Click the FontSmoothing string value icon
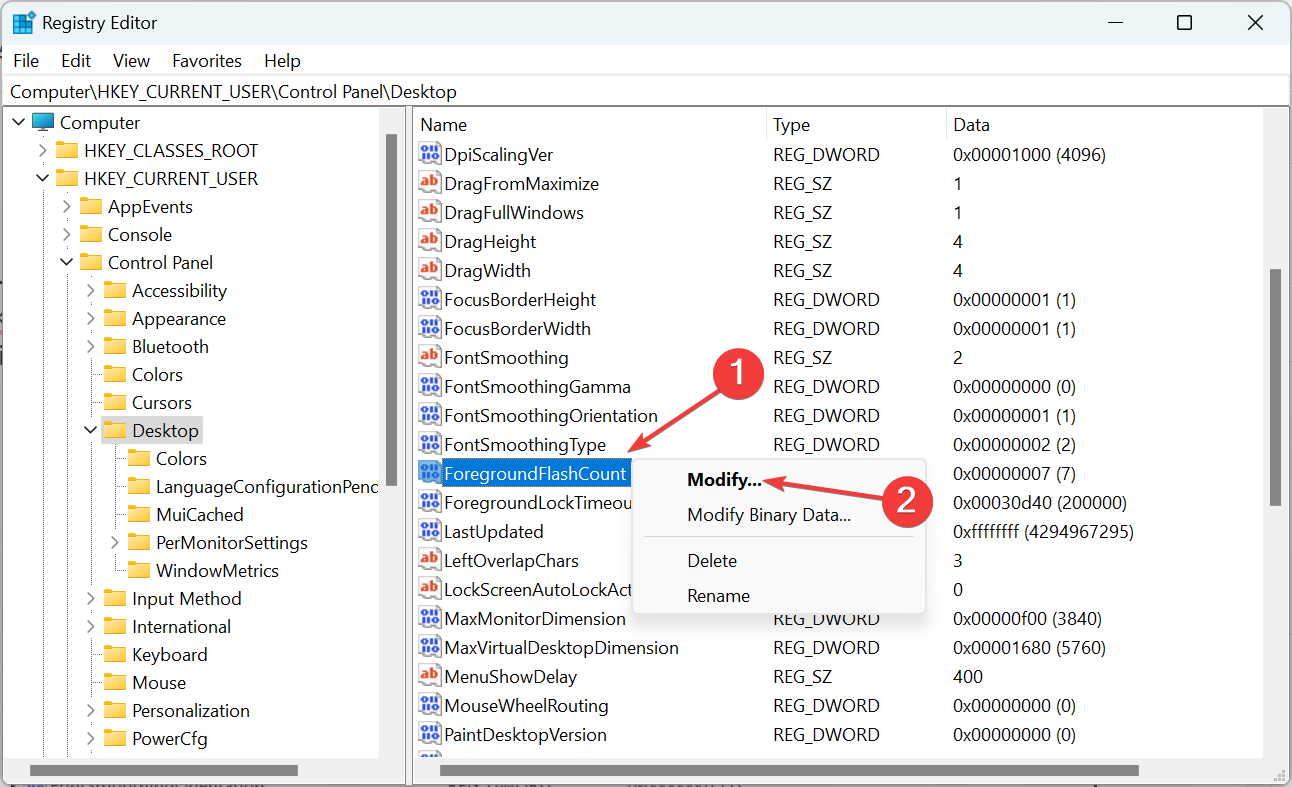Screen dimensions: 1292x787 [x=429, y=358]
